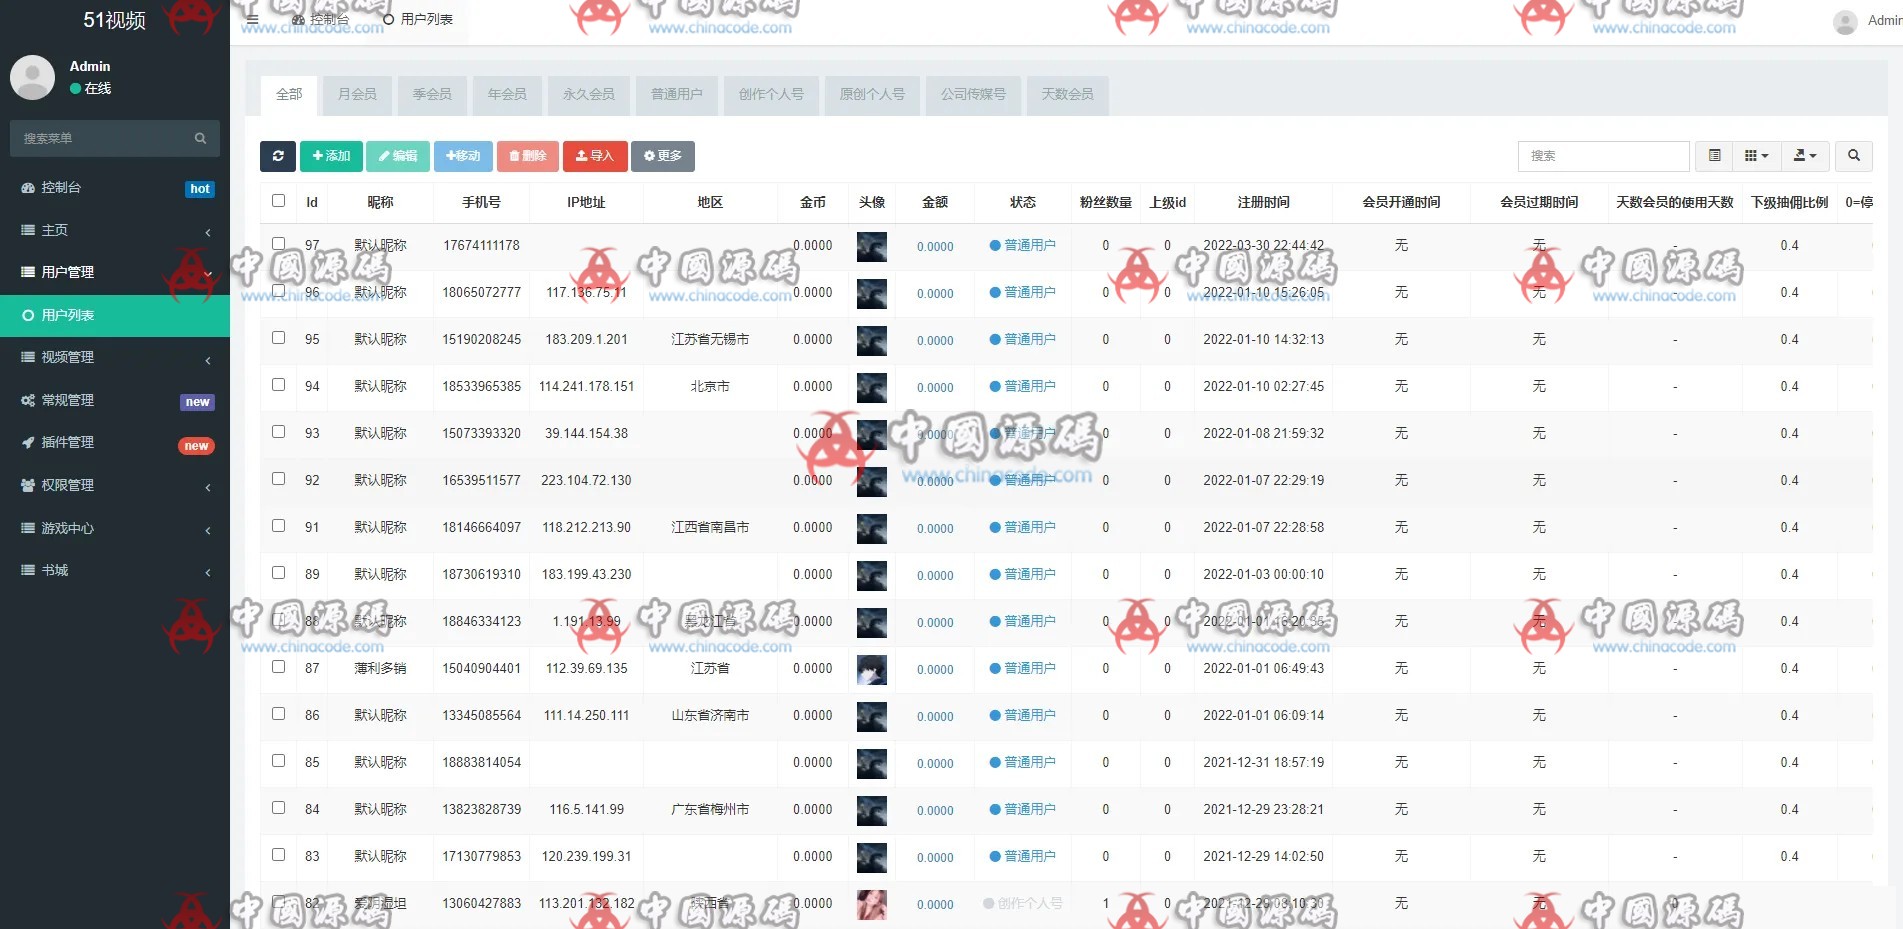Expand the 游戏中心 sidebar menu
Screen dimensions: 1903x929
point(115,528)
